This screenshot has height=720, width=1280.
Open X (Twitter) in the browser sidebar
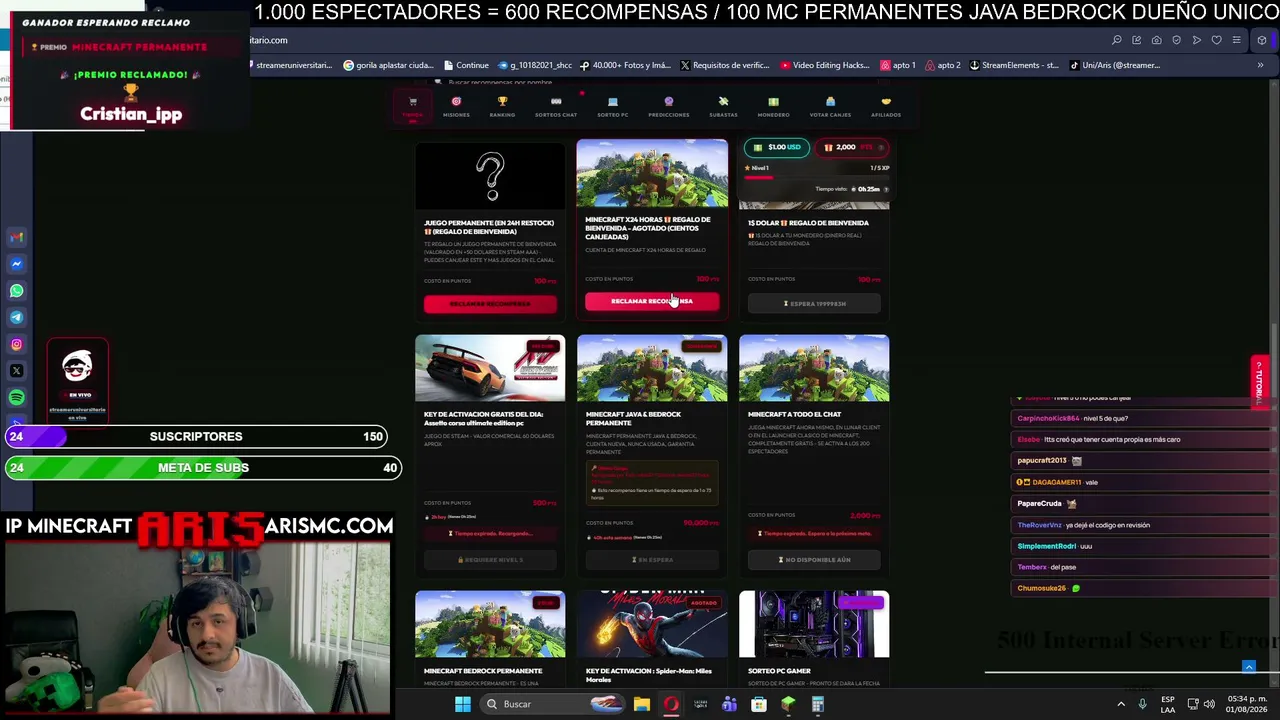coord(16,371)
